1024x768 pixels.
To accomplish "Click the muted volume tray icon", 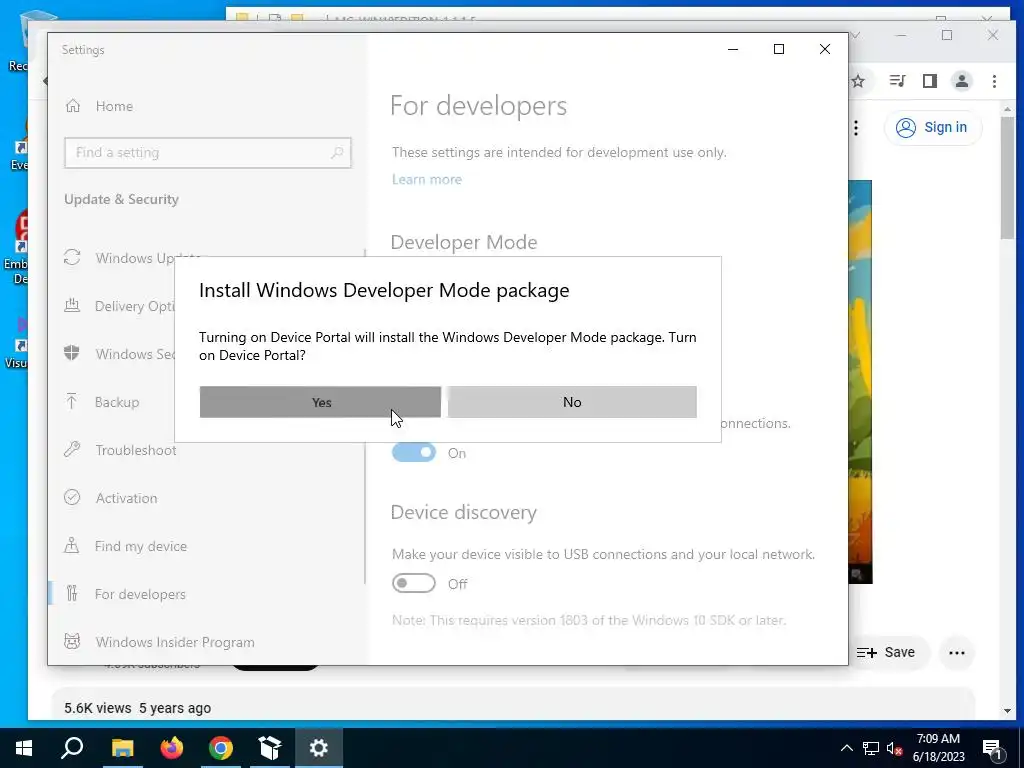I will (895, 748).
